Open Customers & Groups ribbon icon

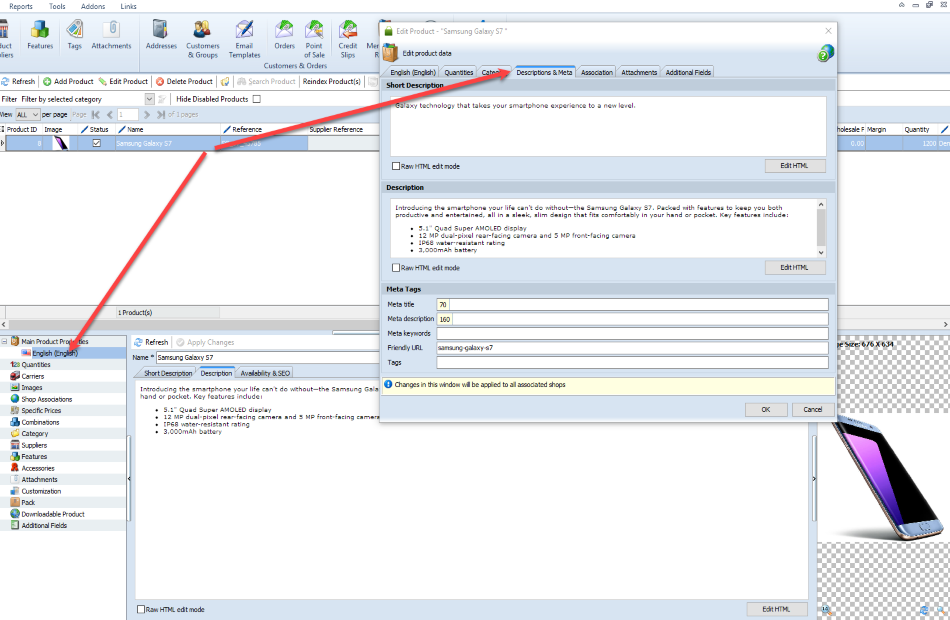click(202, 39)
